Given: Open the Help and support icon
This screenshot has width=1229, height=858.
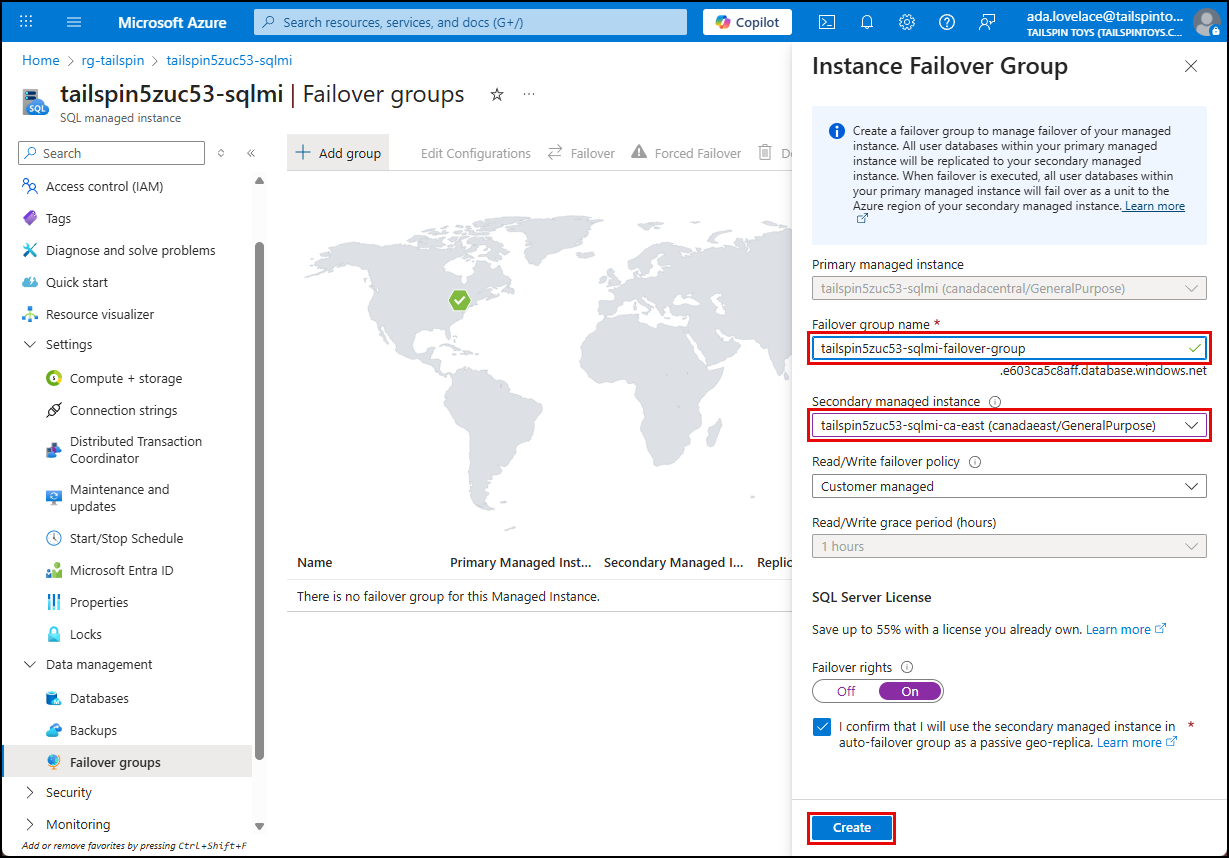Looking at the screenshot, I should pyautogui.click(x=946, y=21).
